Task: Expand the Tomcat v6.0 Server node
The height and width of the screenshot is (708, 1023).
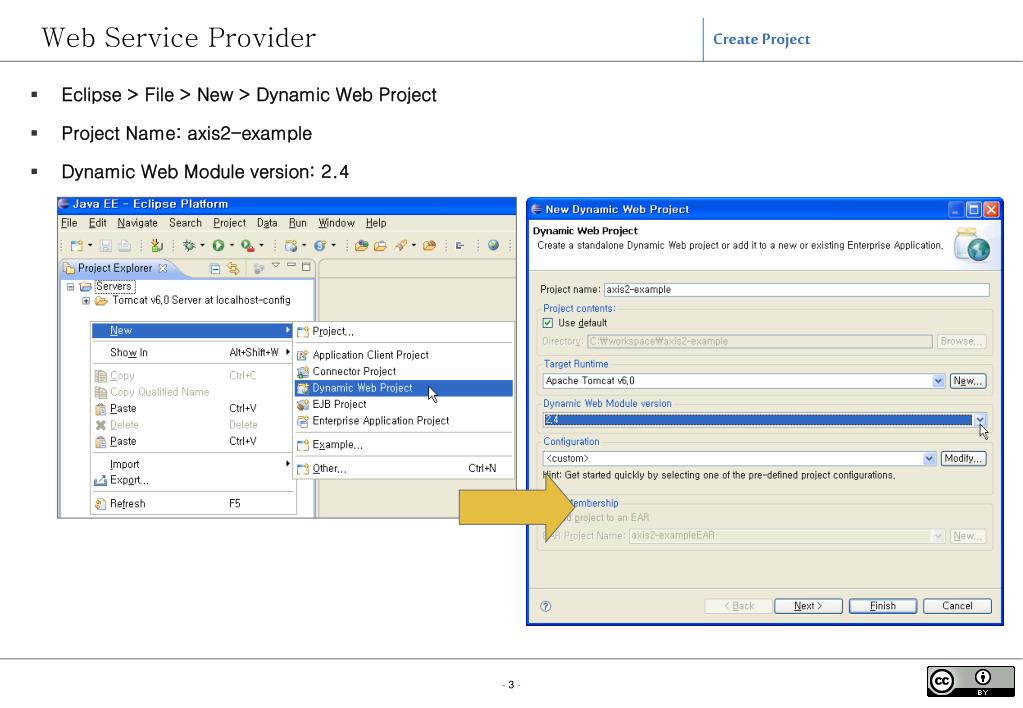Action: 85,301
